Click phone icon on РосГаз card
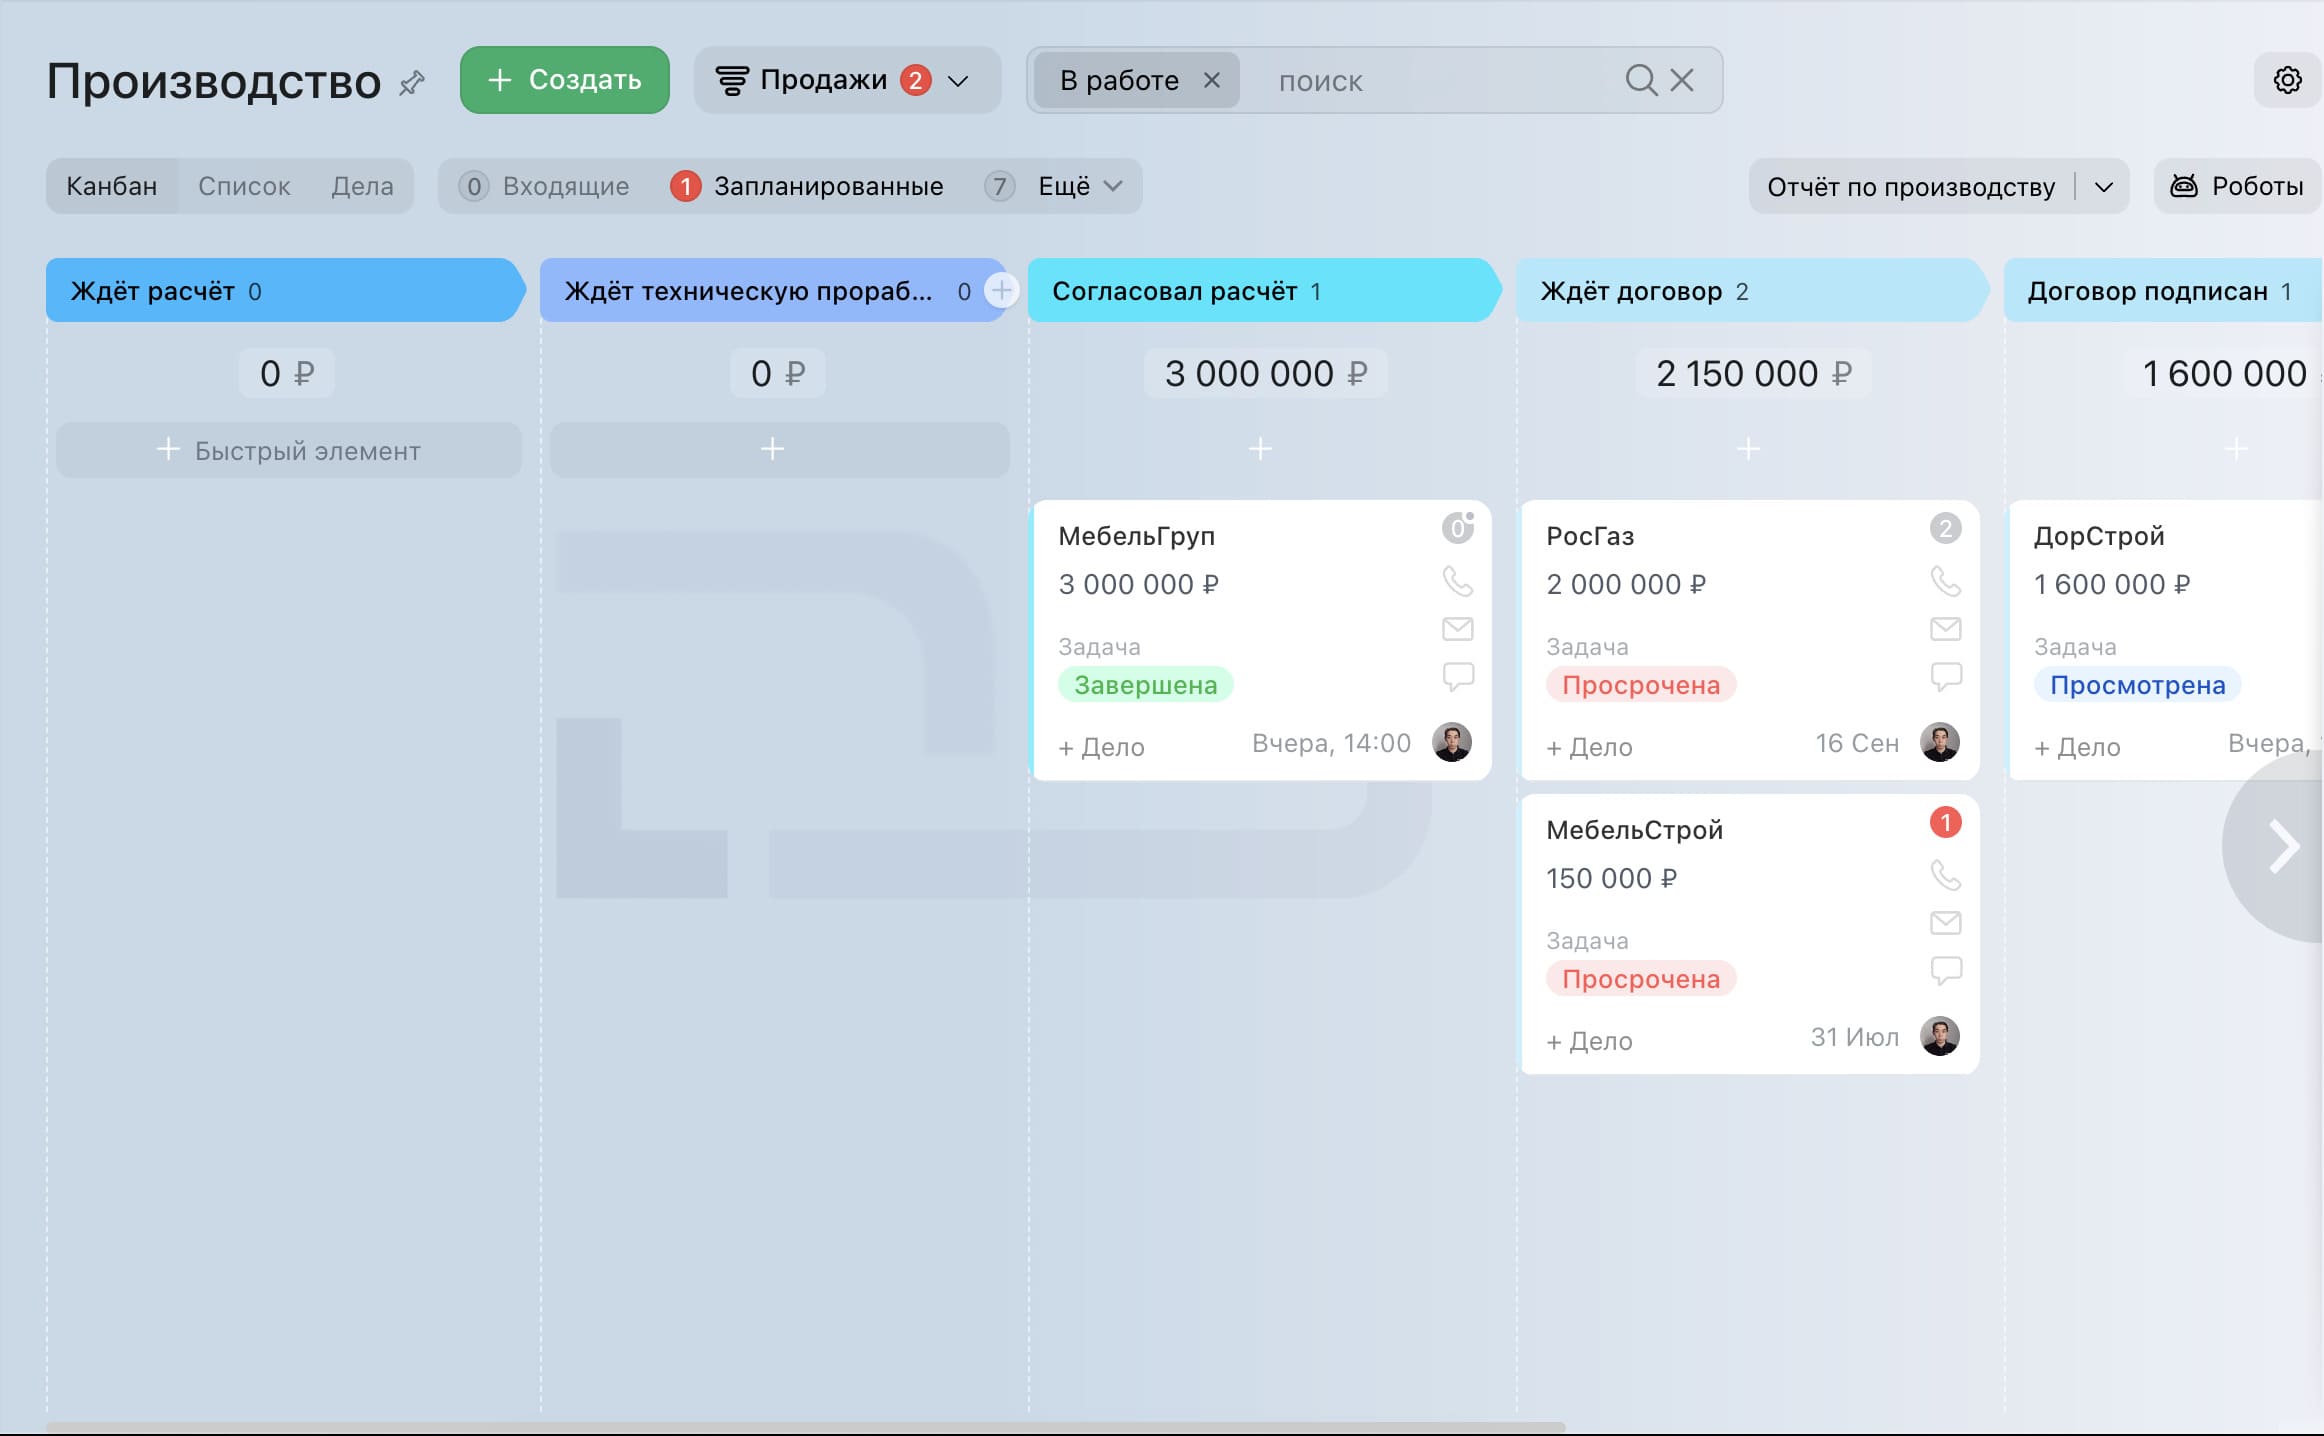The width and height of the screenshot is (2324, 1436). (1945, 581)
